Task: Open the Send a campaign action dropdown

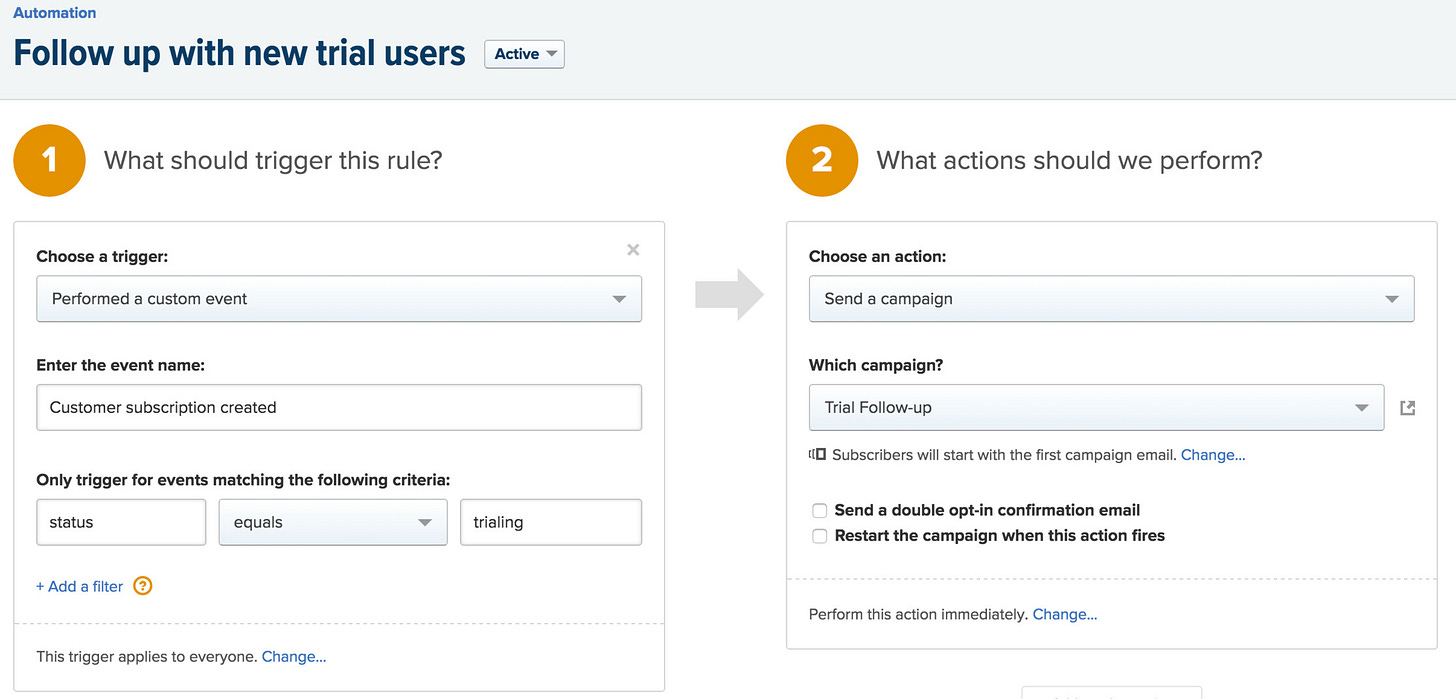Action: (x=1111, y=299)
